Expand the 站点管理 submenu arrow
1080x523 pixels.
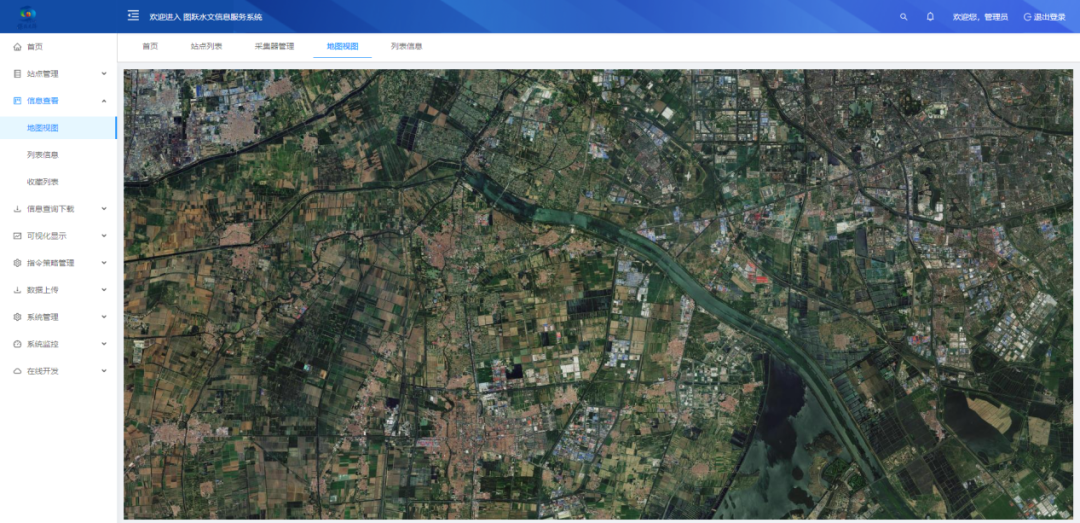pos(104,74)
